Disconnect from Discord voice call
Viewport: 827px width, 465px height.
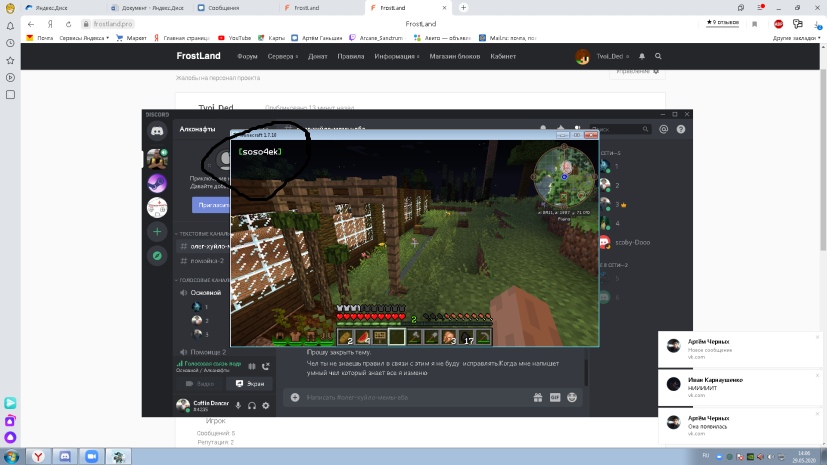click(x=266, y=366)
